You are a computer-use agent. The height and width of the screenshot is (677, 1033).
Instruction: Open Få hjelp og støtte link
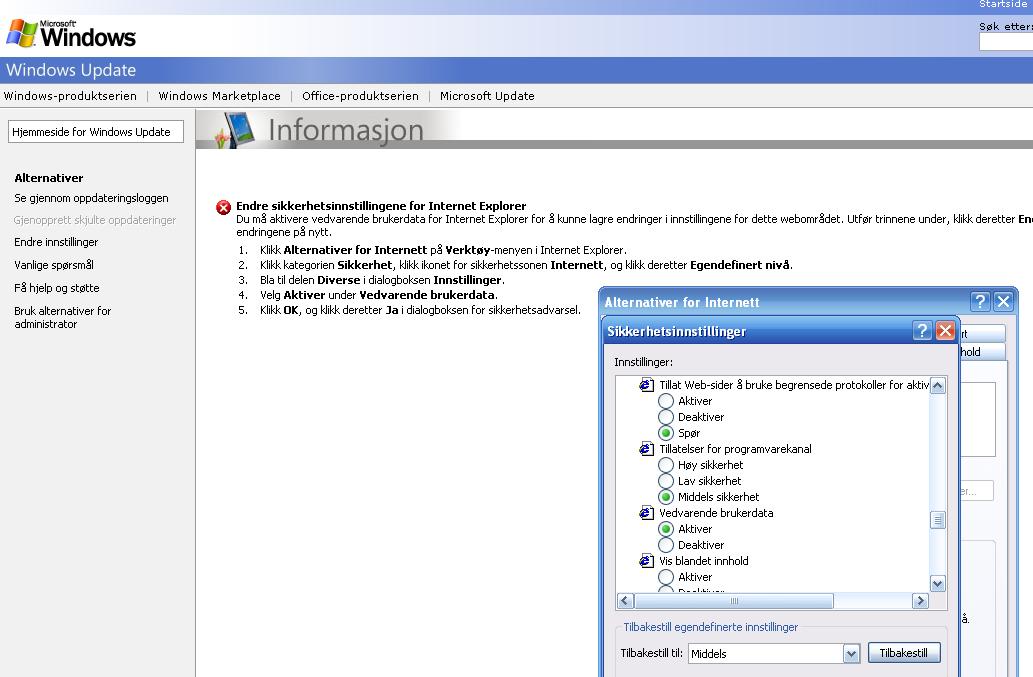point(57,288)
